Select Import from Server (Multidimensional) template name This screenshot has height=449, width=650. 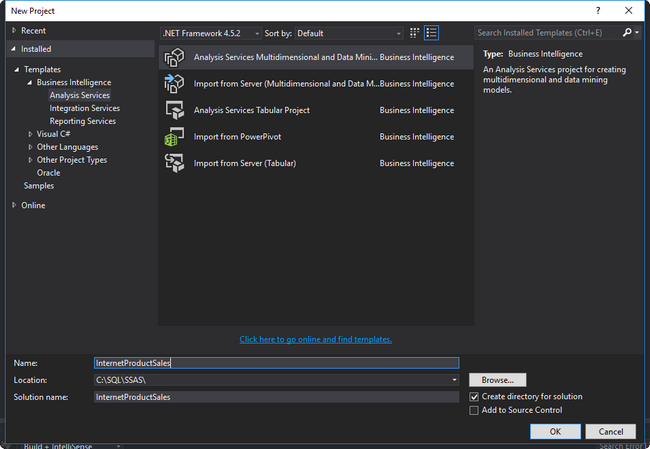pyautogui.click(x=286, y=84)
